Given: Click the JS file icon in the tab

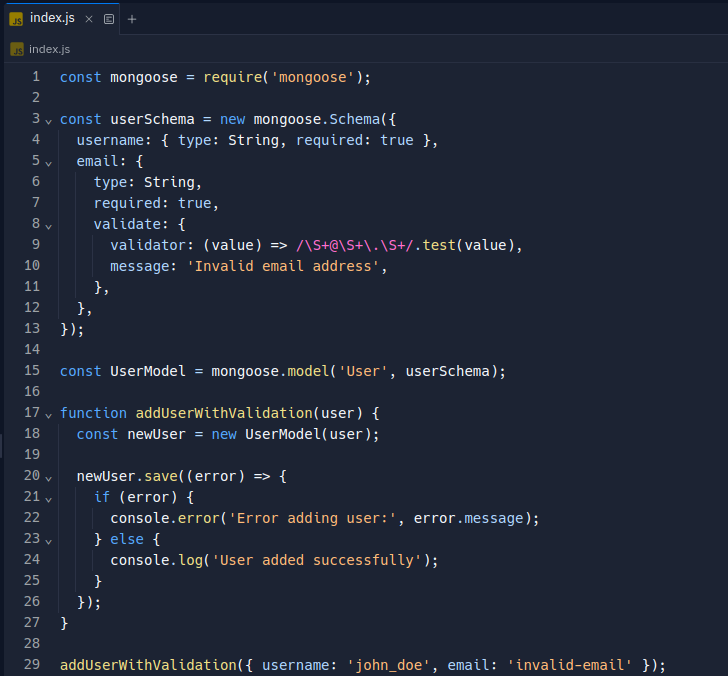Looking at the screenshot, I should click(x=16, y=19).
